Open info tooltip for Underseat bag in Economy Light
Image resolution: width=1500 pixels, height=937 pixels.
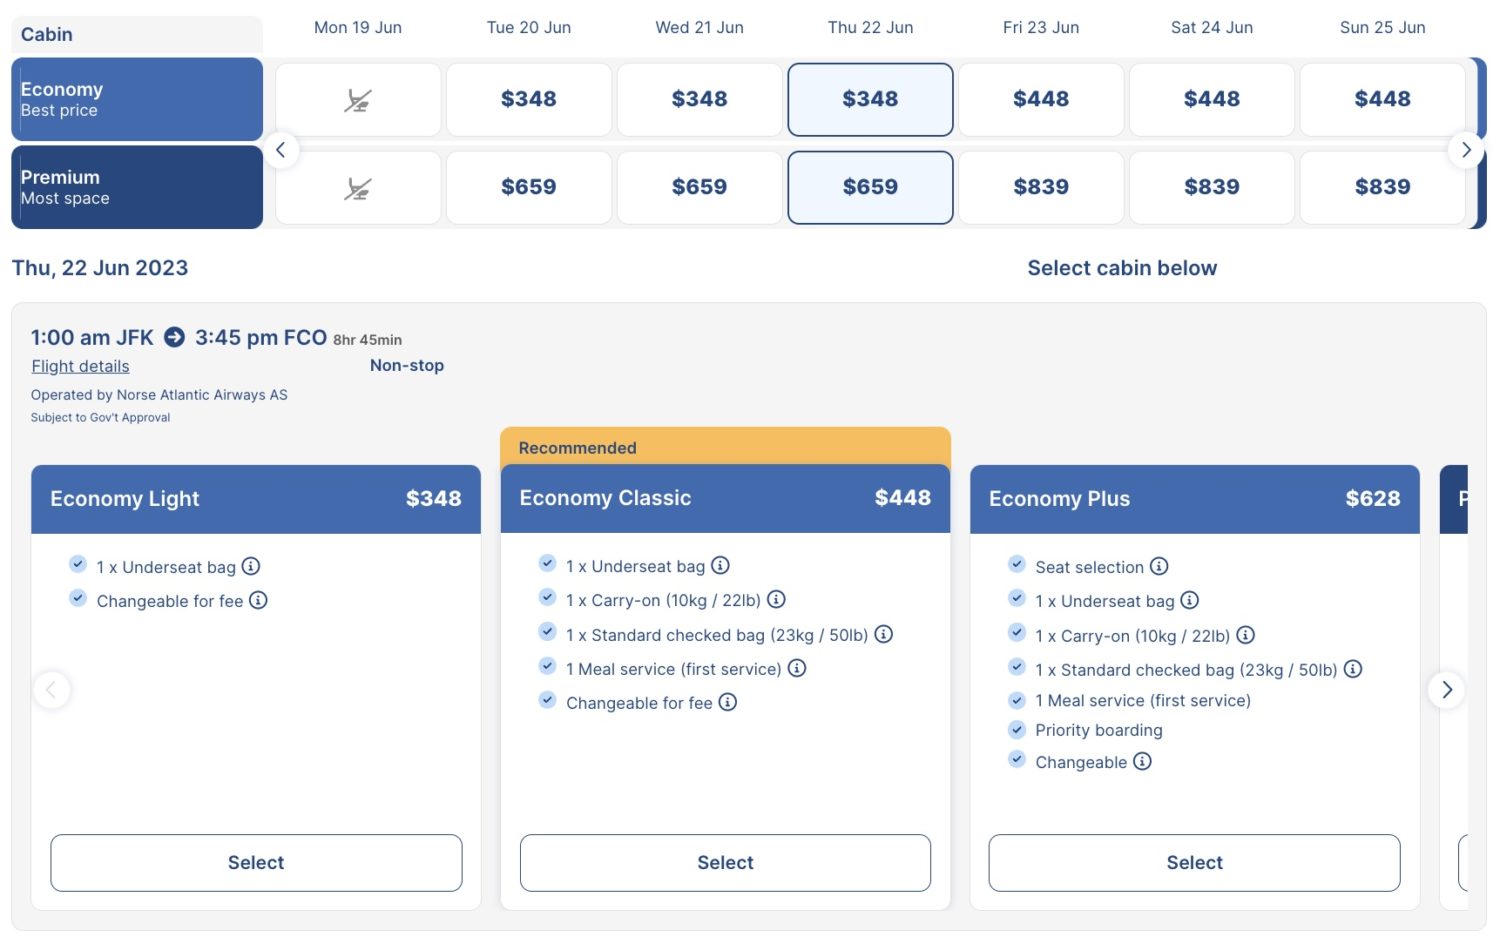pyautogui.click(x=251, y=566)
